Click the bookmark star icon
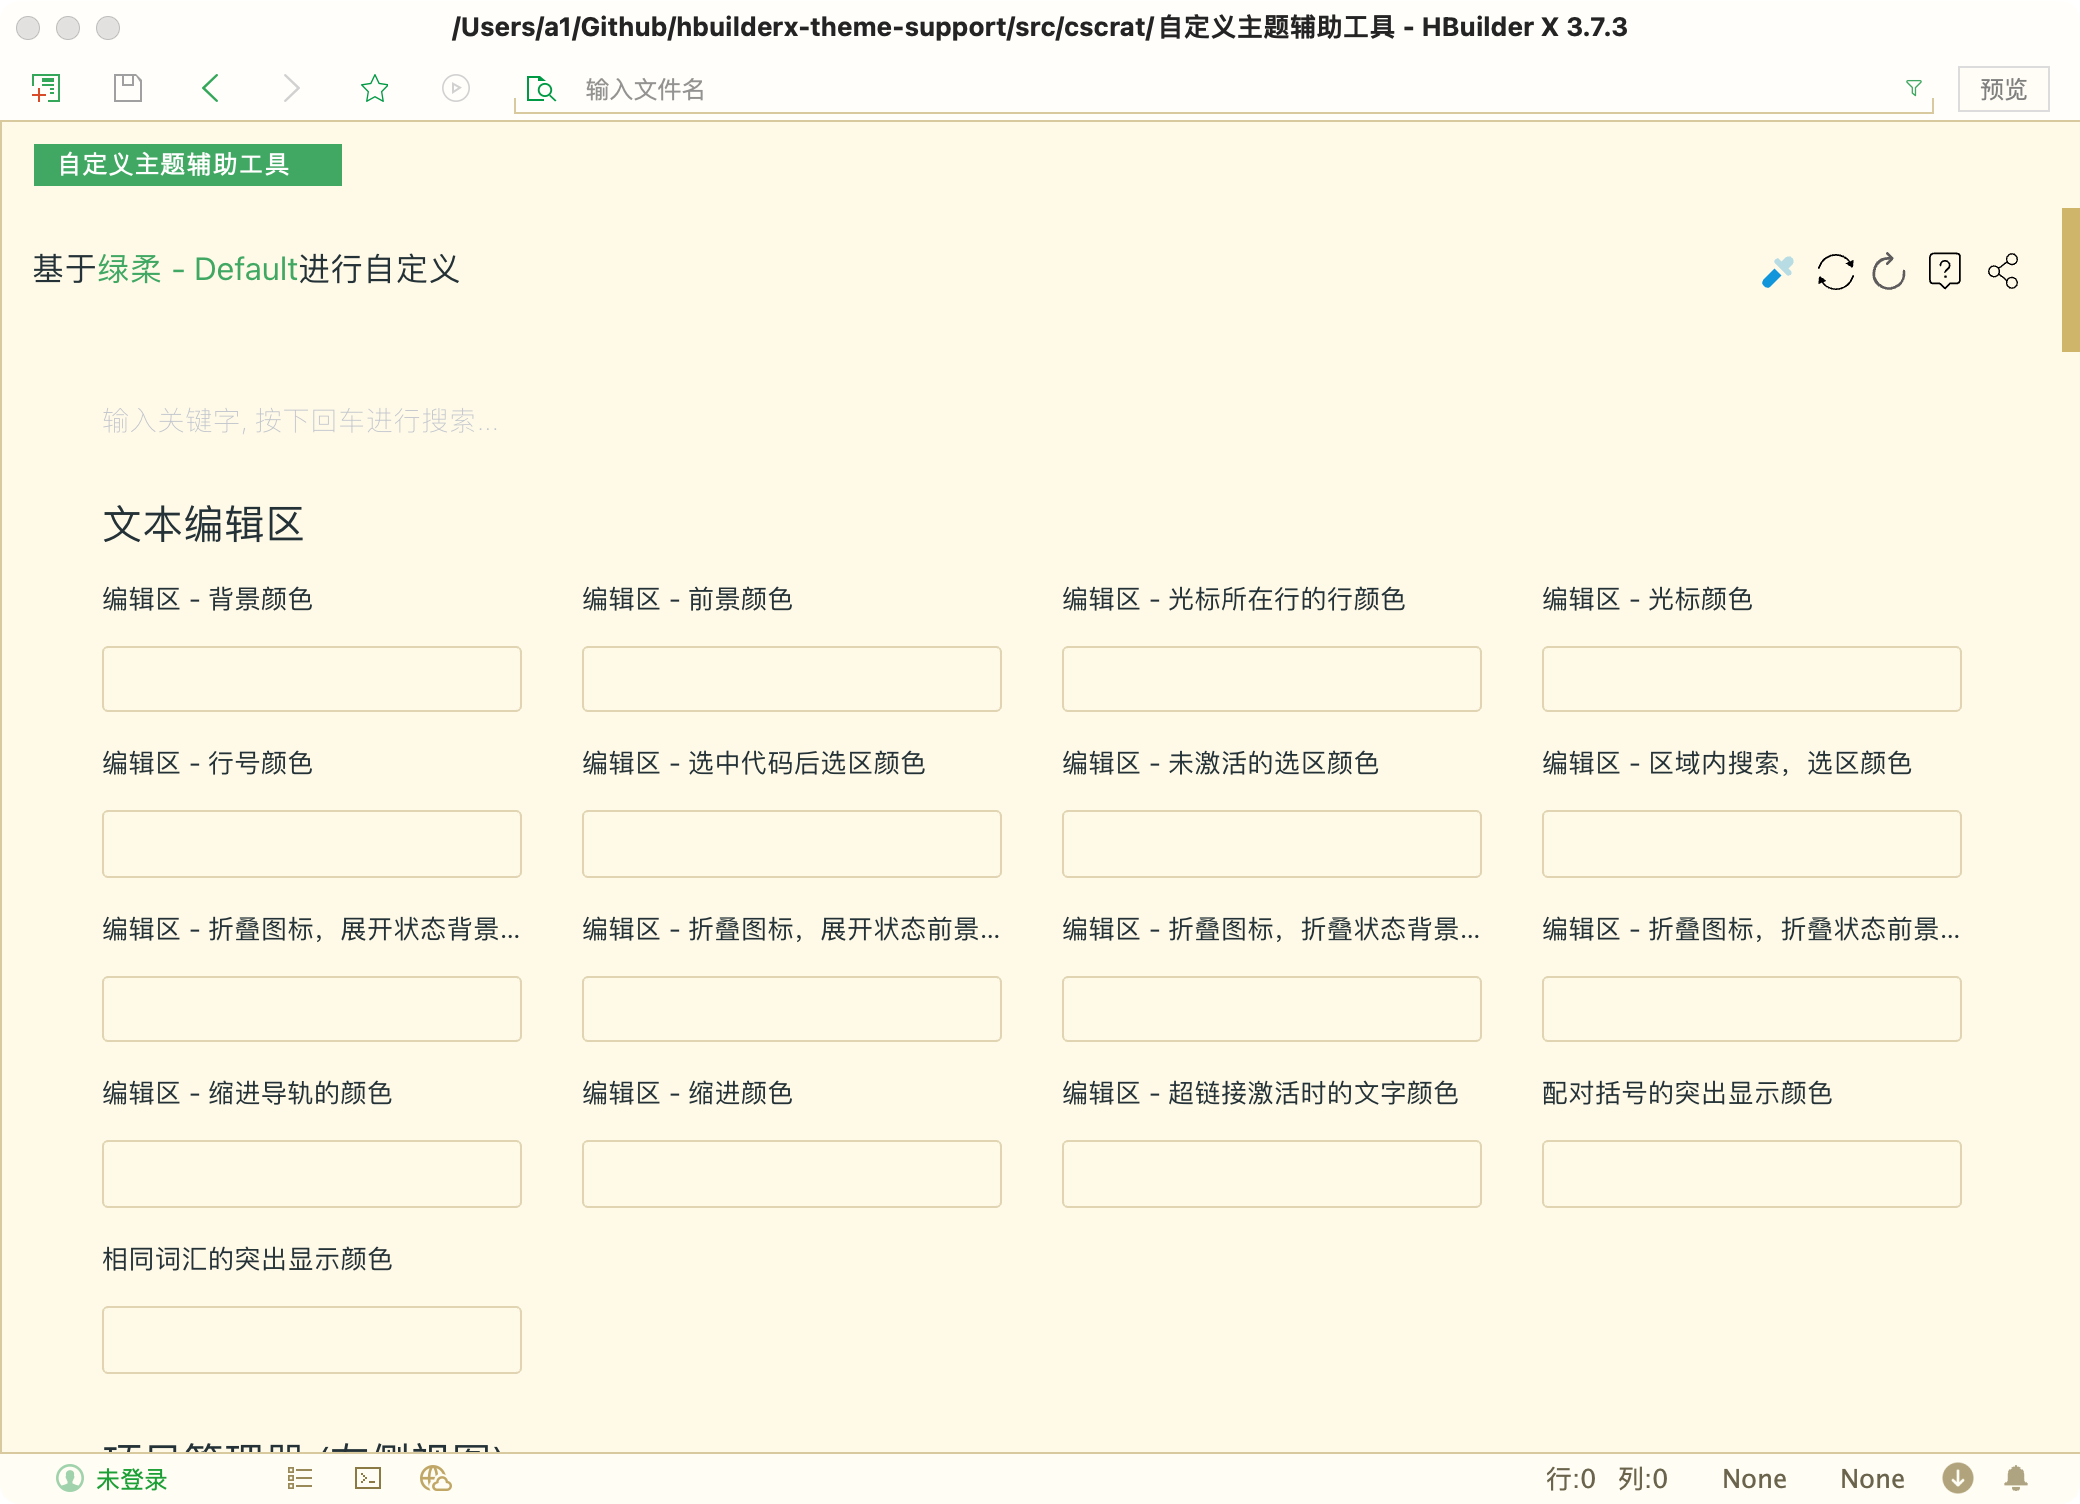The width and height of the screenshot is (2080, 1504). pos(375,89)
